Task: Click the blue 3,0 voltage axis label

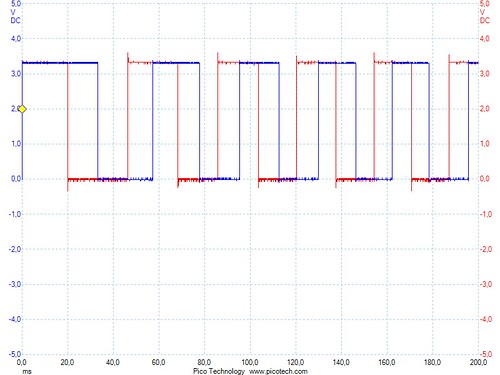Action: (16, 74)
